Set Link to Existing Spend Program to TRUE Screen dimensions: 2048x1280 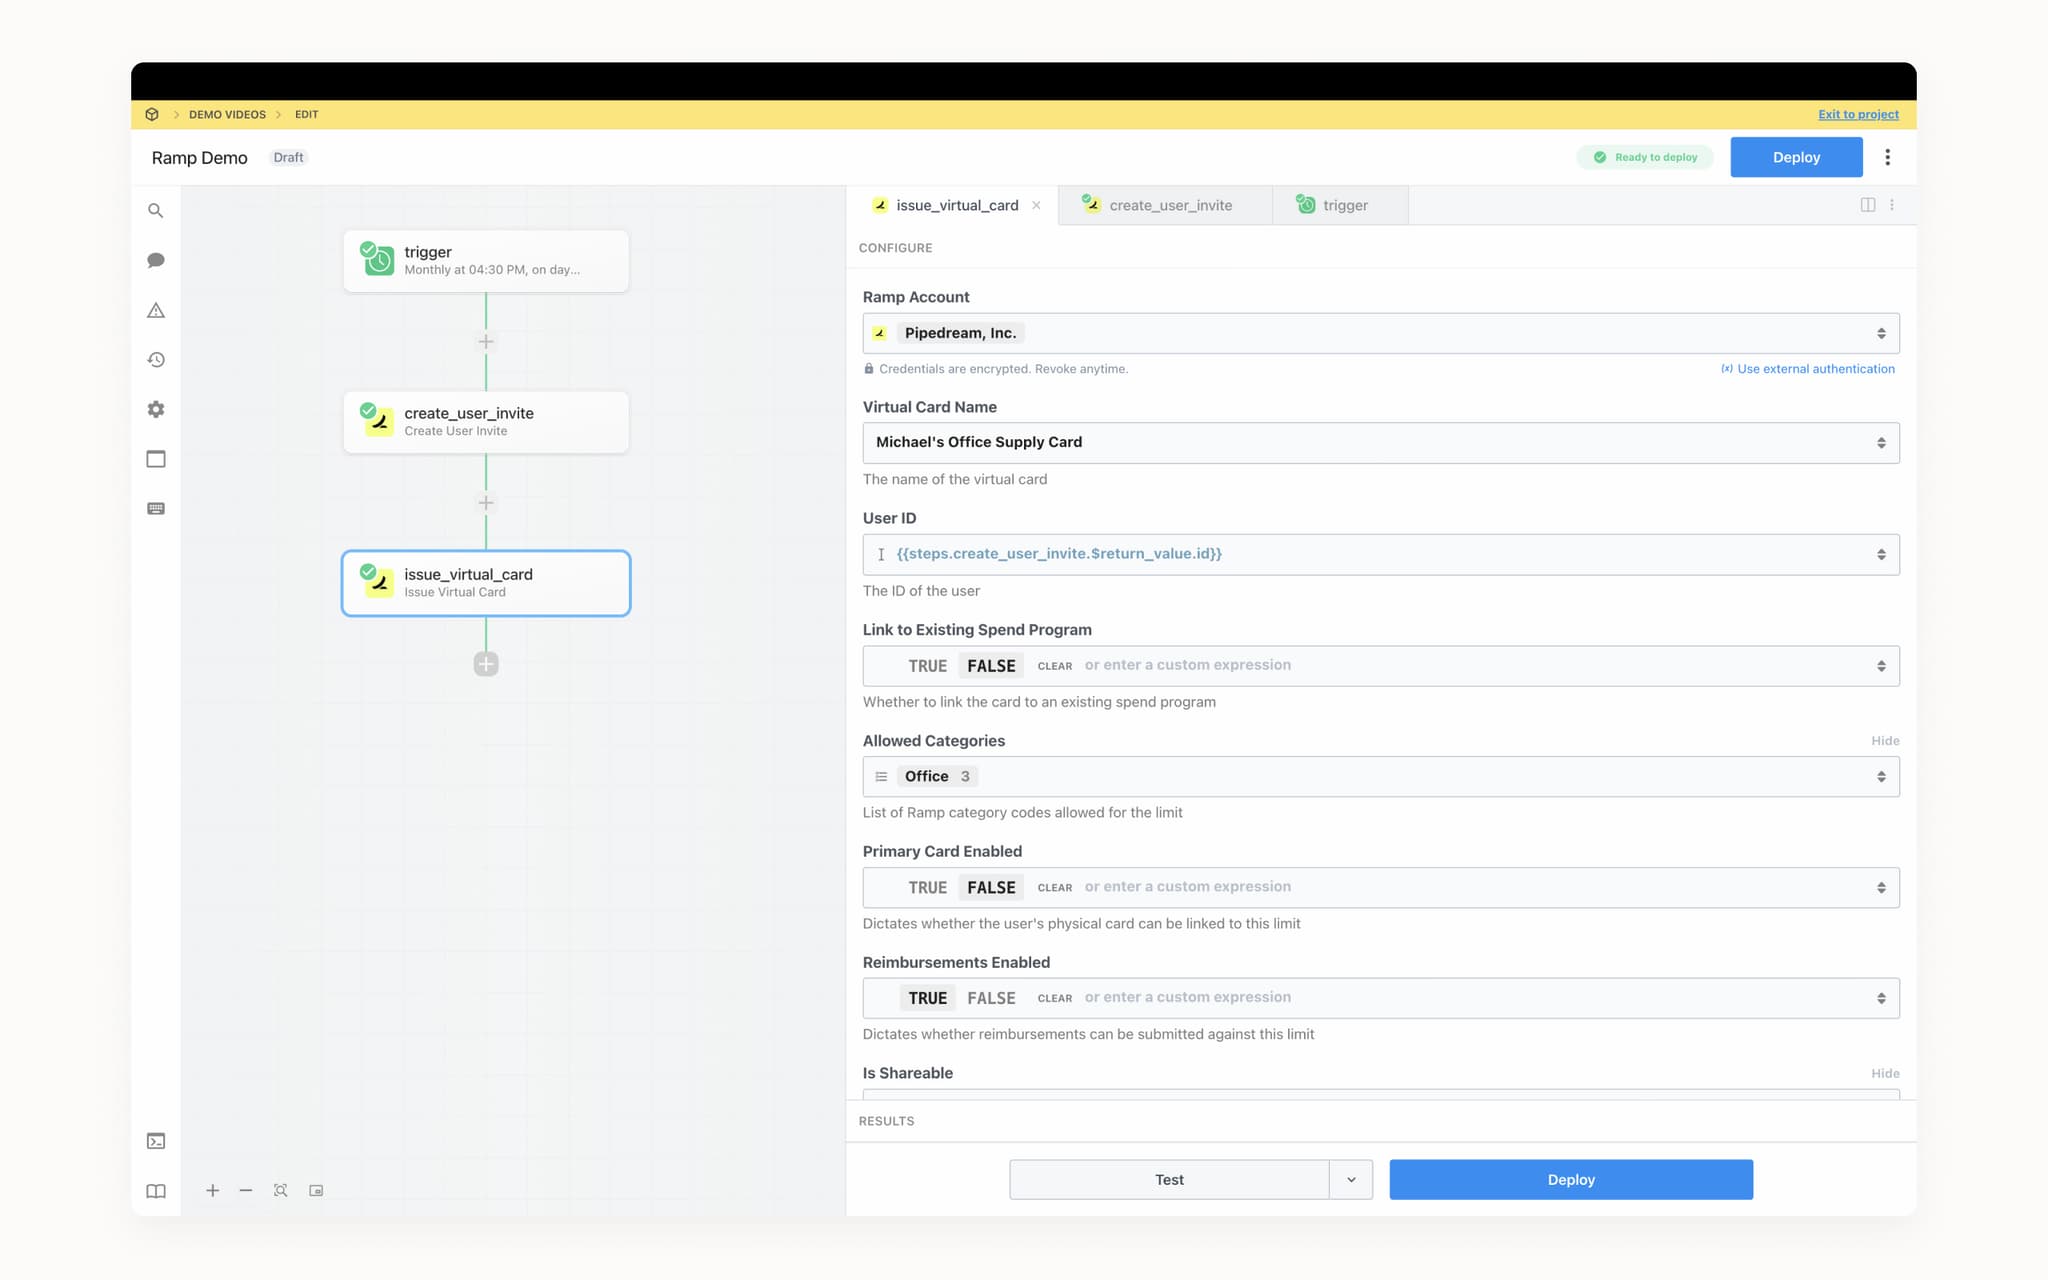(x=927, y=666)
